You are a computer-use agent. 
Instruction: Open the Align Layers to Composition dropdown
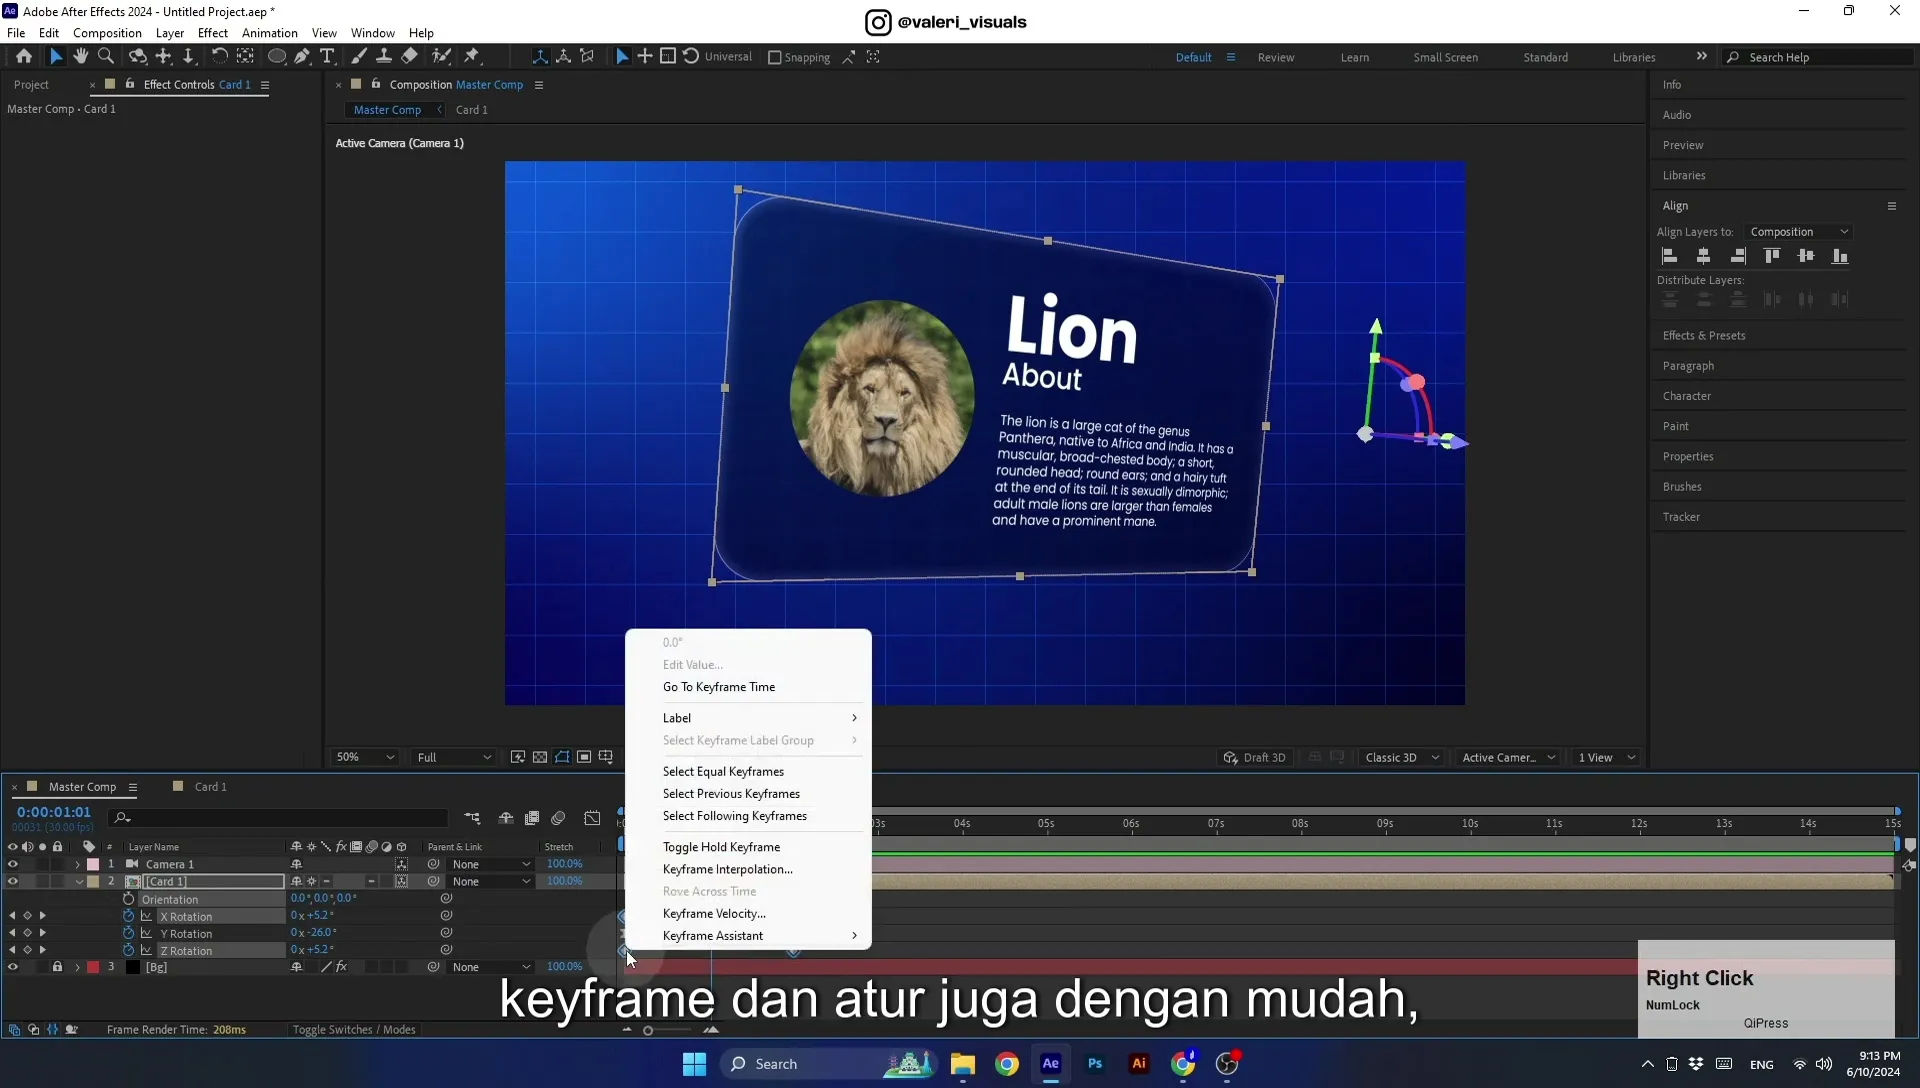pyautogui.click(x=1798, y=232)
